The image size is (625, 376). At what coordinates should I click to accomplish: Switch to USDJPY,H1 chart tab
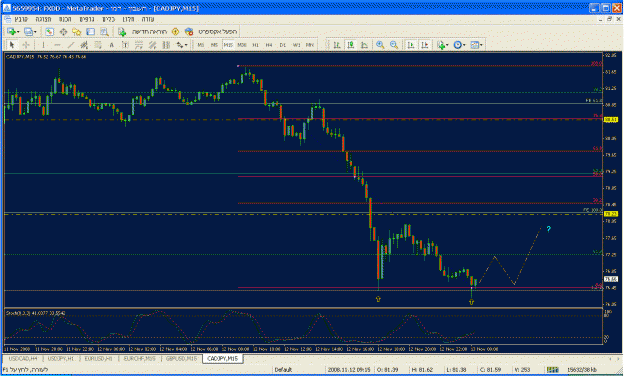pos(61,359)
